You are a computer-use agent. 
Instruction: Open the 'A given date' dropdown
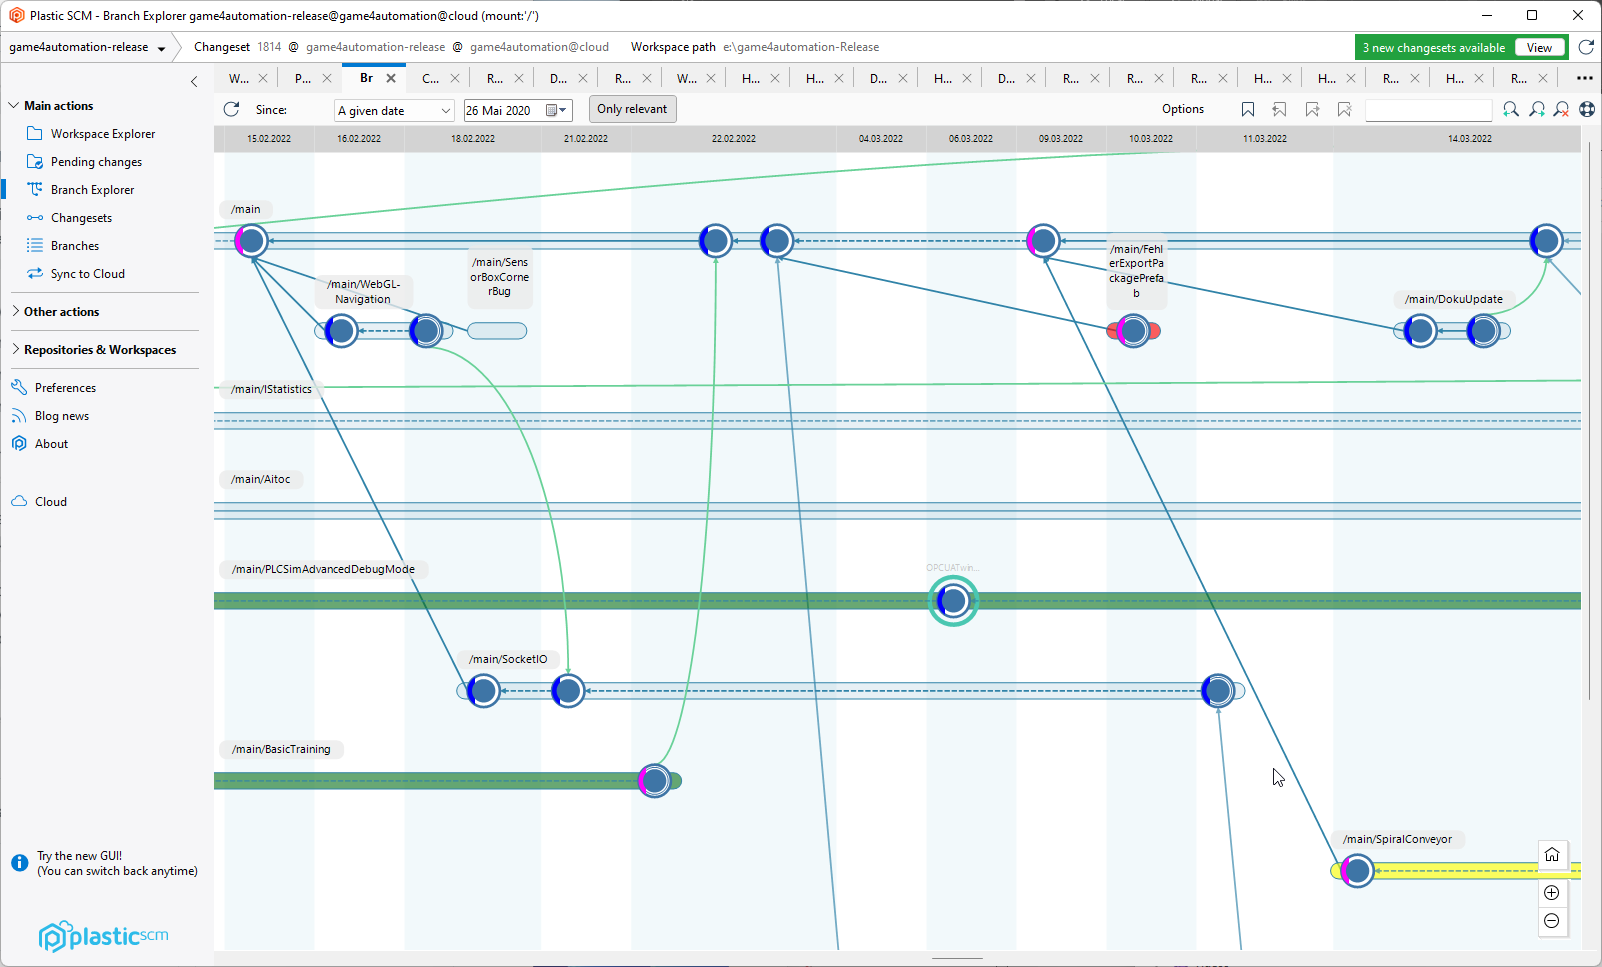pos(394,111)
